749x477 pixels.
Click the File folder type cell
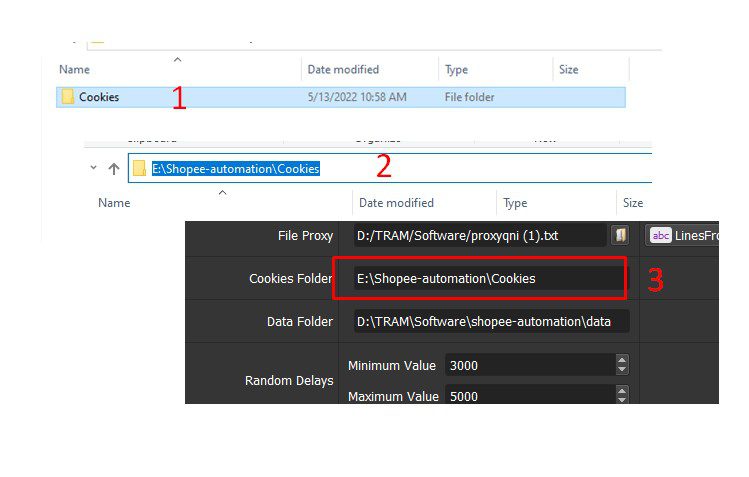[469, 97]
